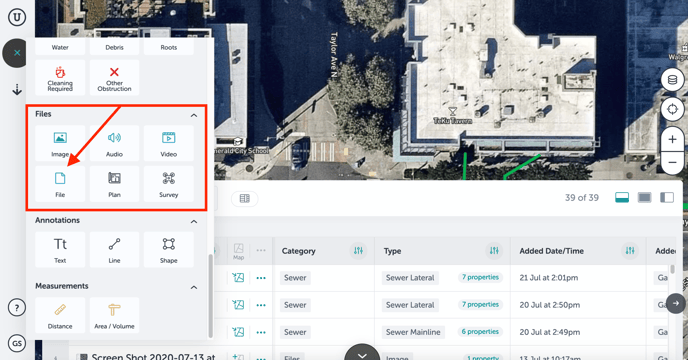Click the add-item panel vertical scrollbar

tap(210, 295)
